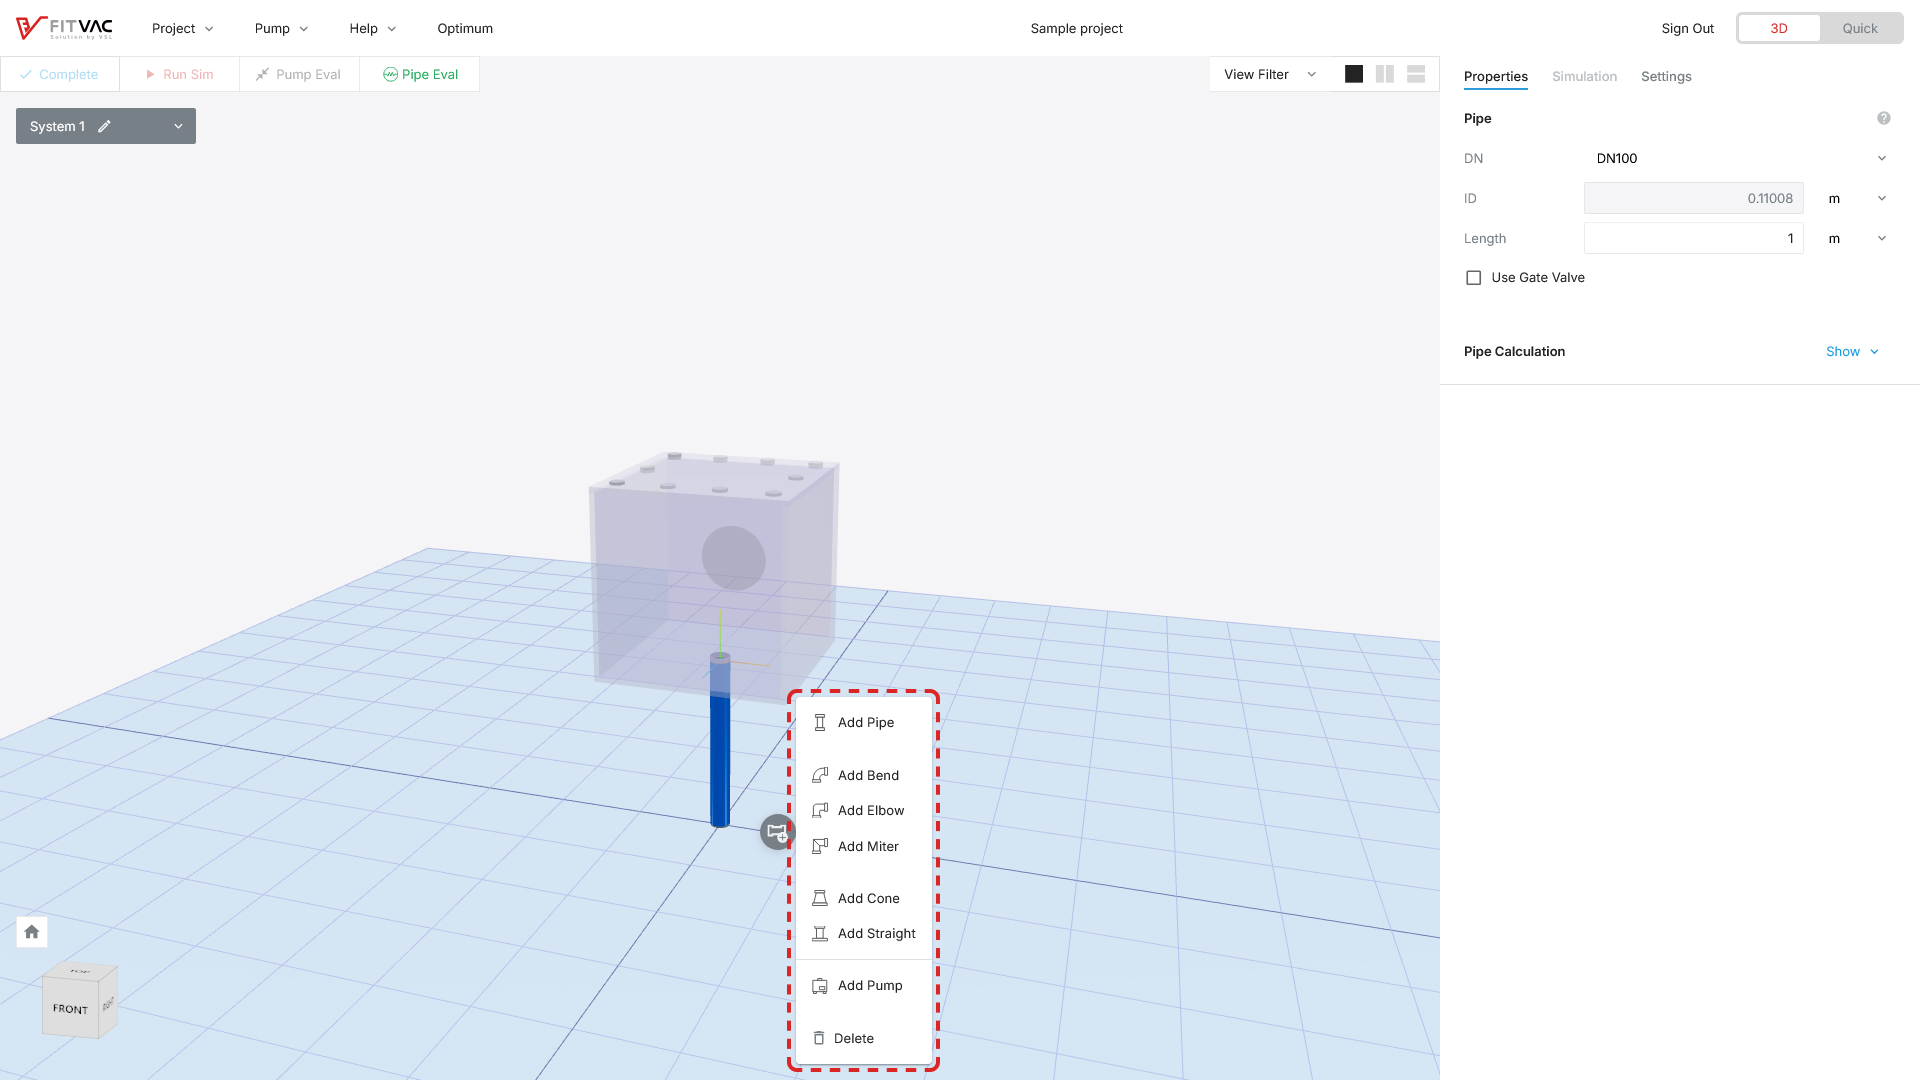Click the Pipe Eval button
This screenshot has height=1080, width=1920.
[x=420, y=74]
